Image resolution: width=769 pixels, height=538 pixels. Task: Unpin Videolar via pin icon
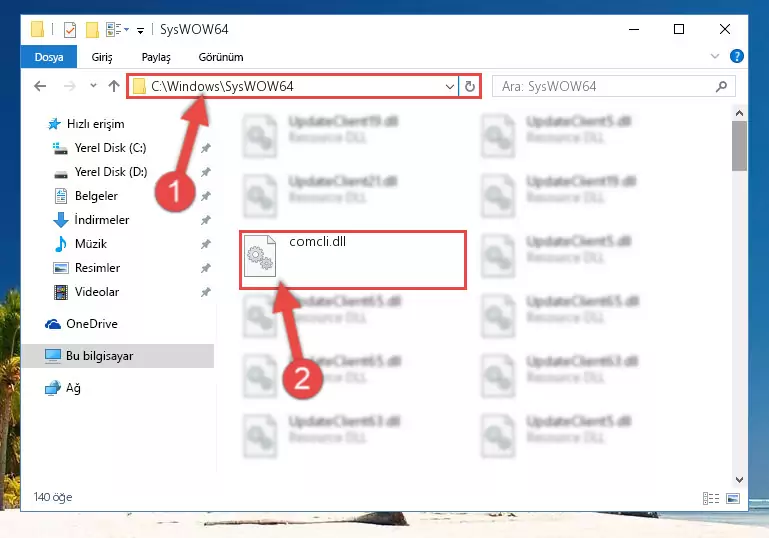pyautogui.click(x=205, y=292)
